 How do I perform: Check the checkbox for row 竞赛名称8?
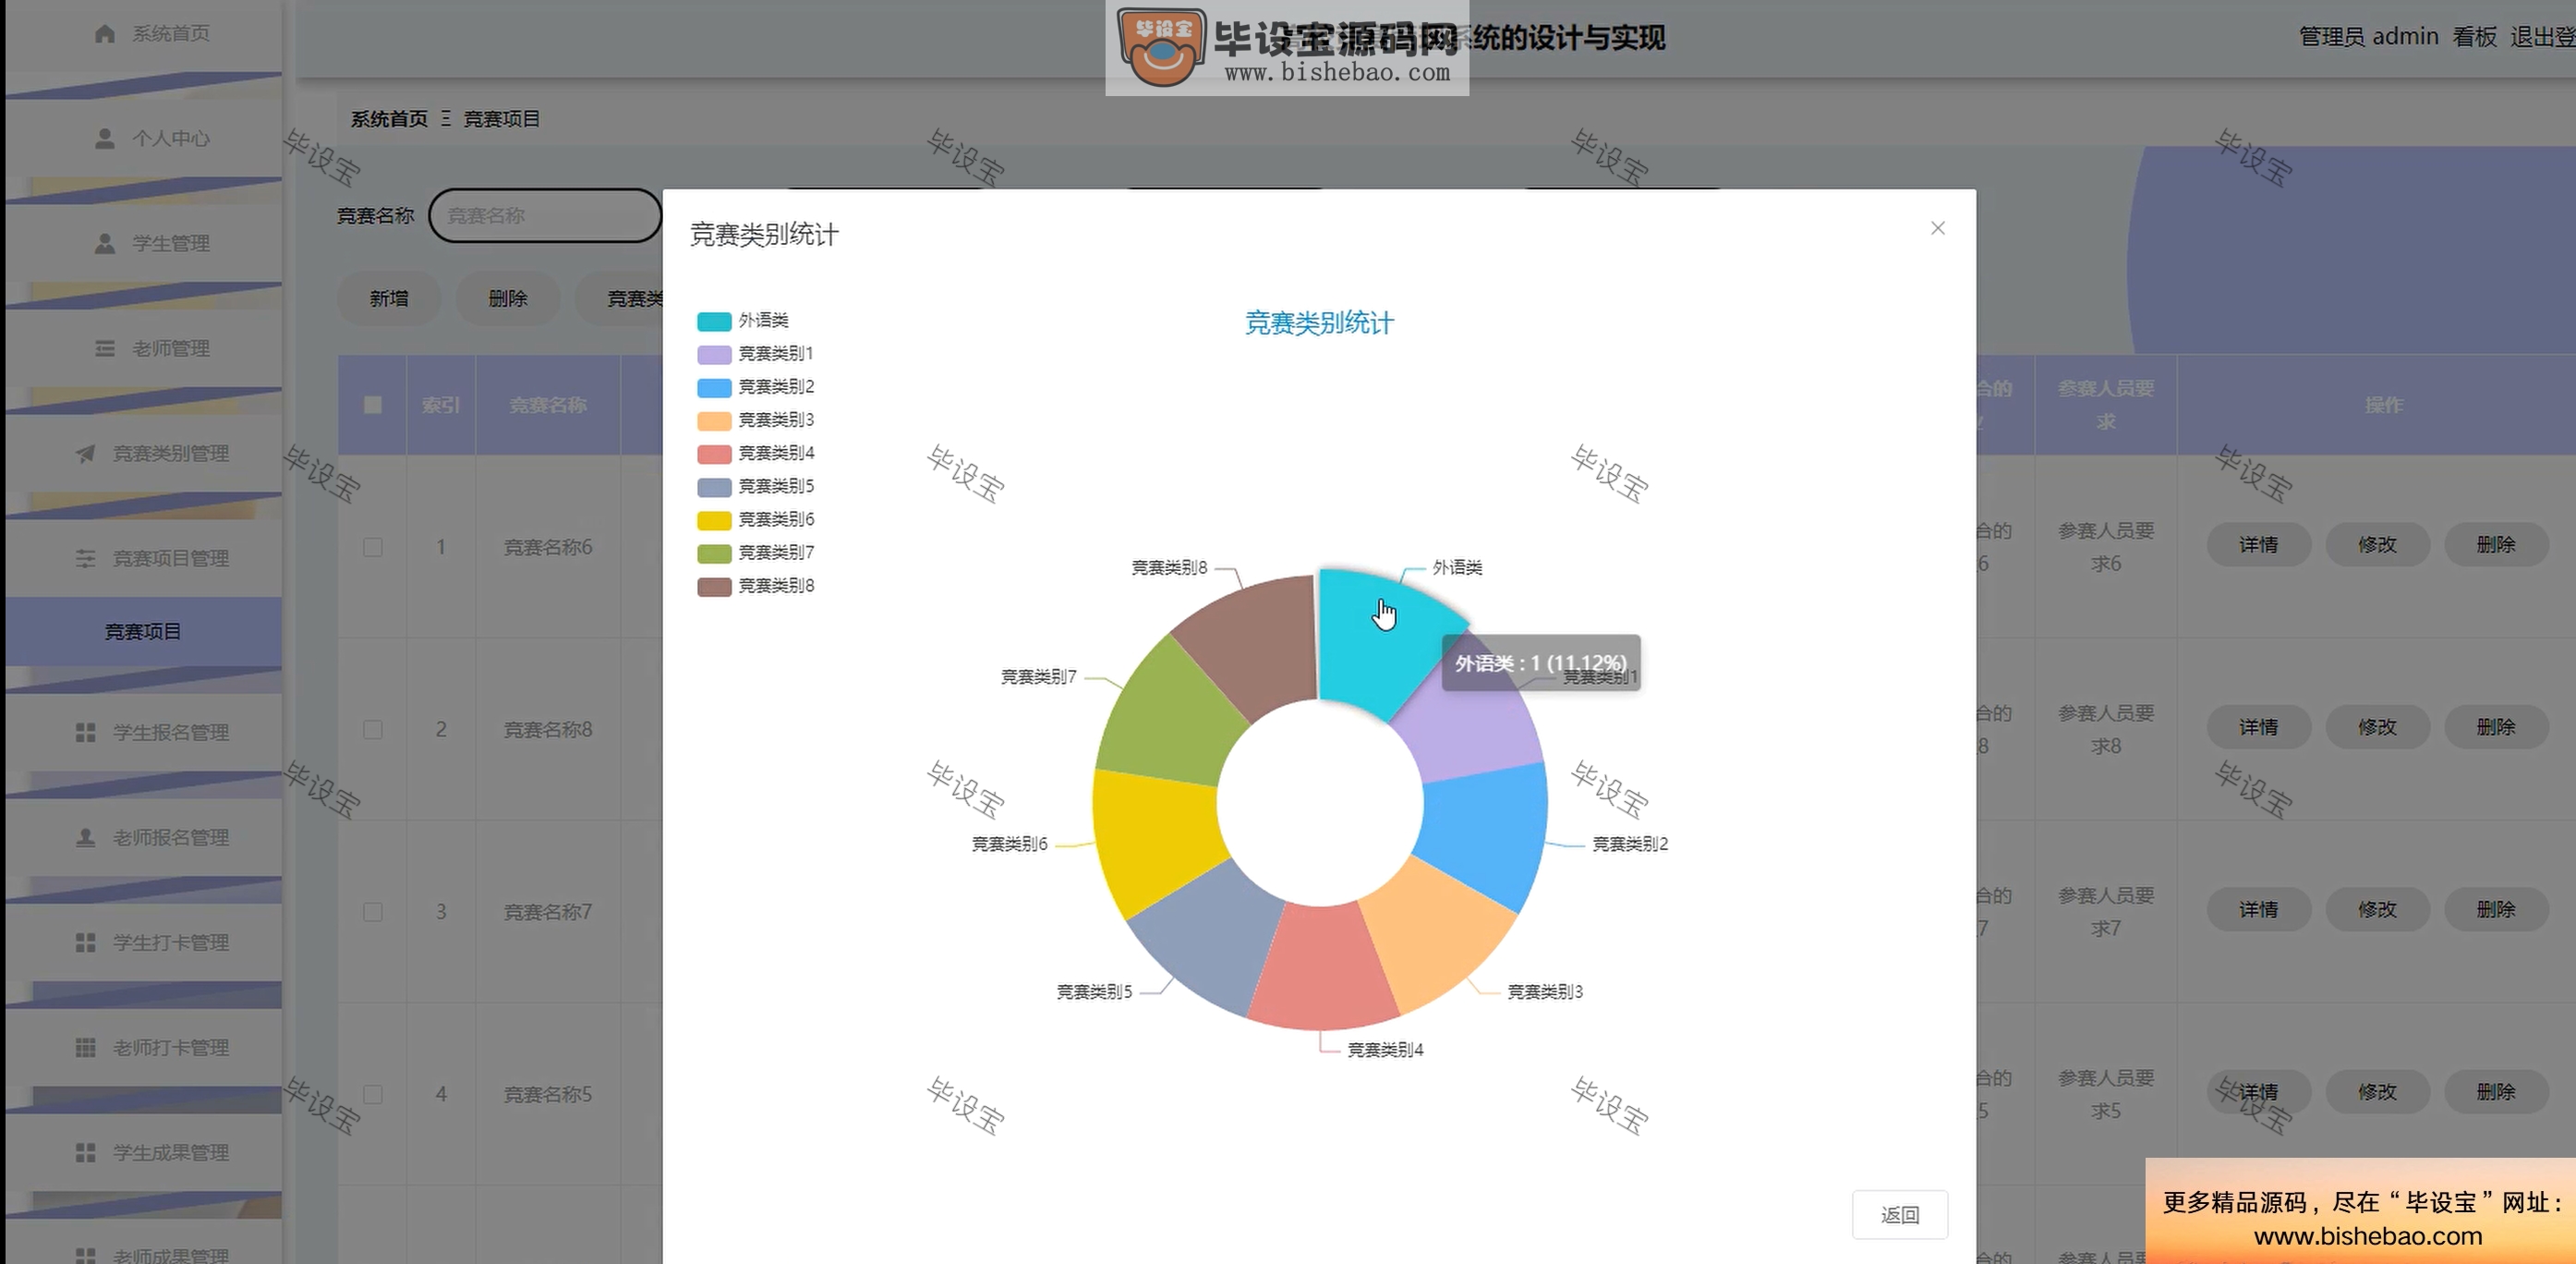(373, 730)
